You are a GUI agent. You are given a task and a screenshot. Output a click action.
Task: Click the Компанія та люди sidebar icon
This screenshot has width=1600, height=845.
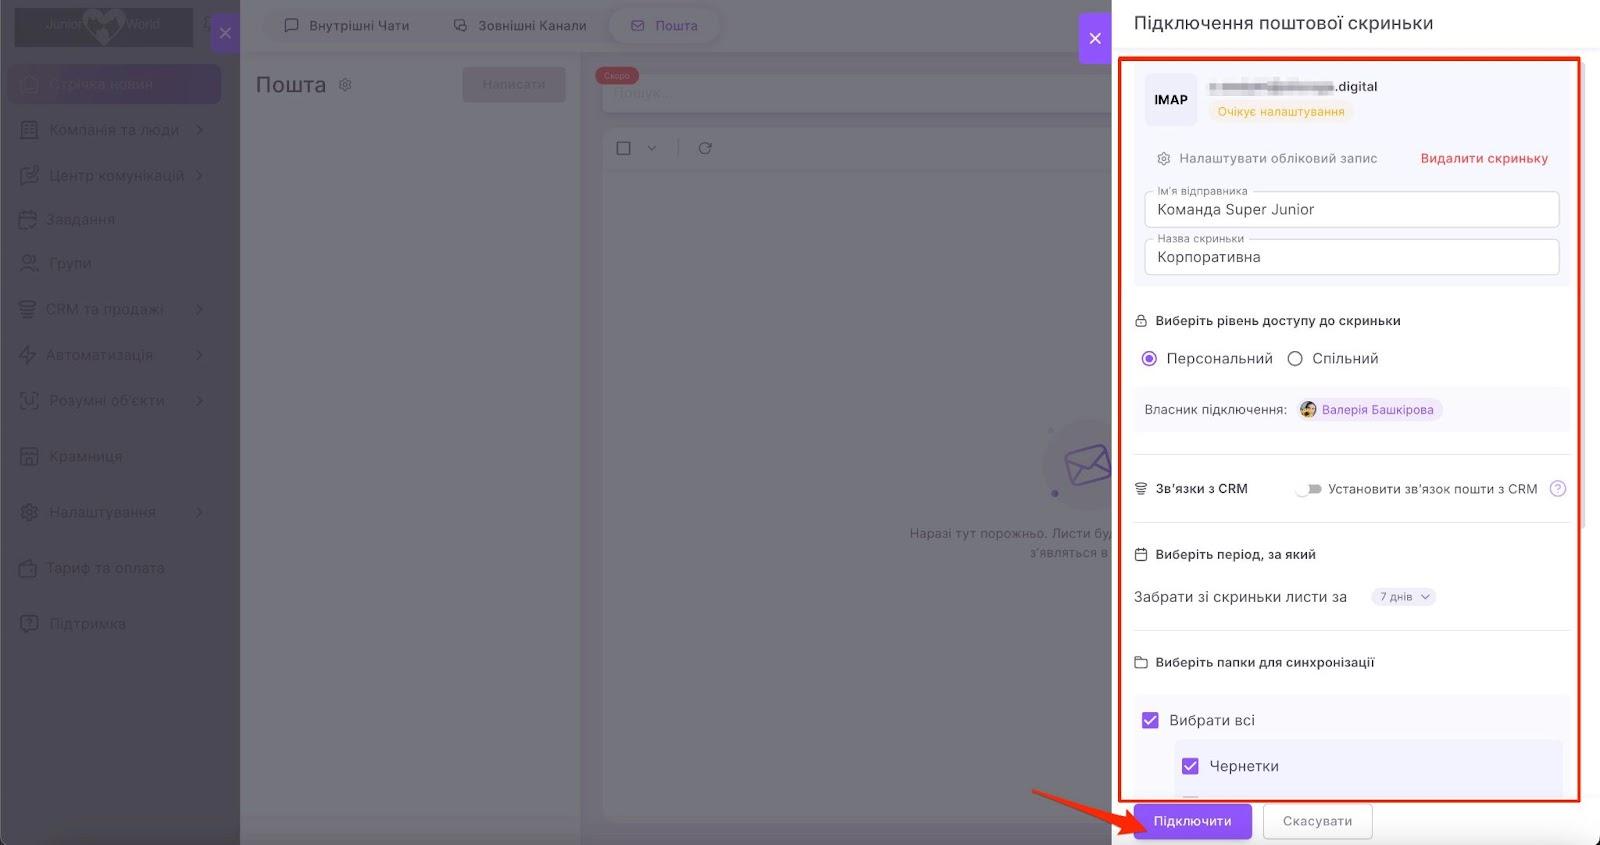click(29, 130)
